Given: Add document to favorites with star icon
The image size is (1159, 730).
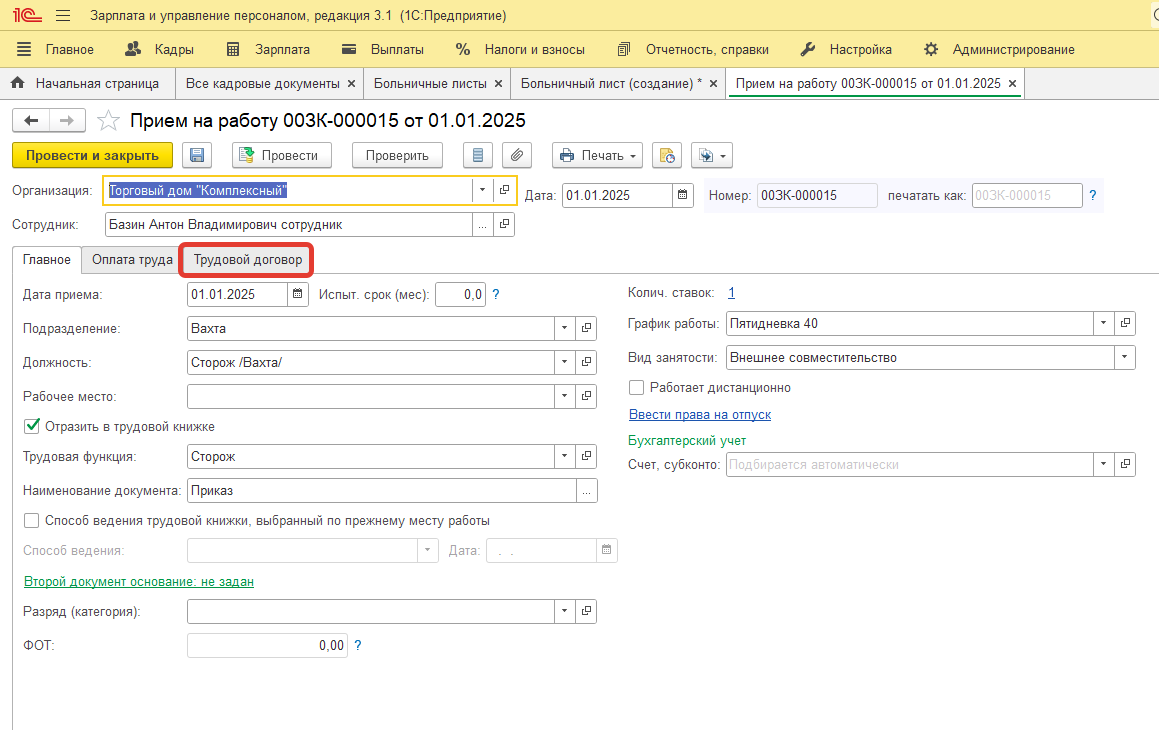Looking at the screenshot, I should pos(108,121).
